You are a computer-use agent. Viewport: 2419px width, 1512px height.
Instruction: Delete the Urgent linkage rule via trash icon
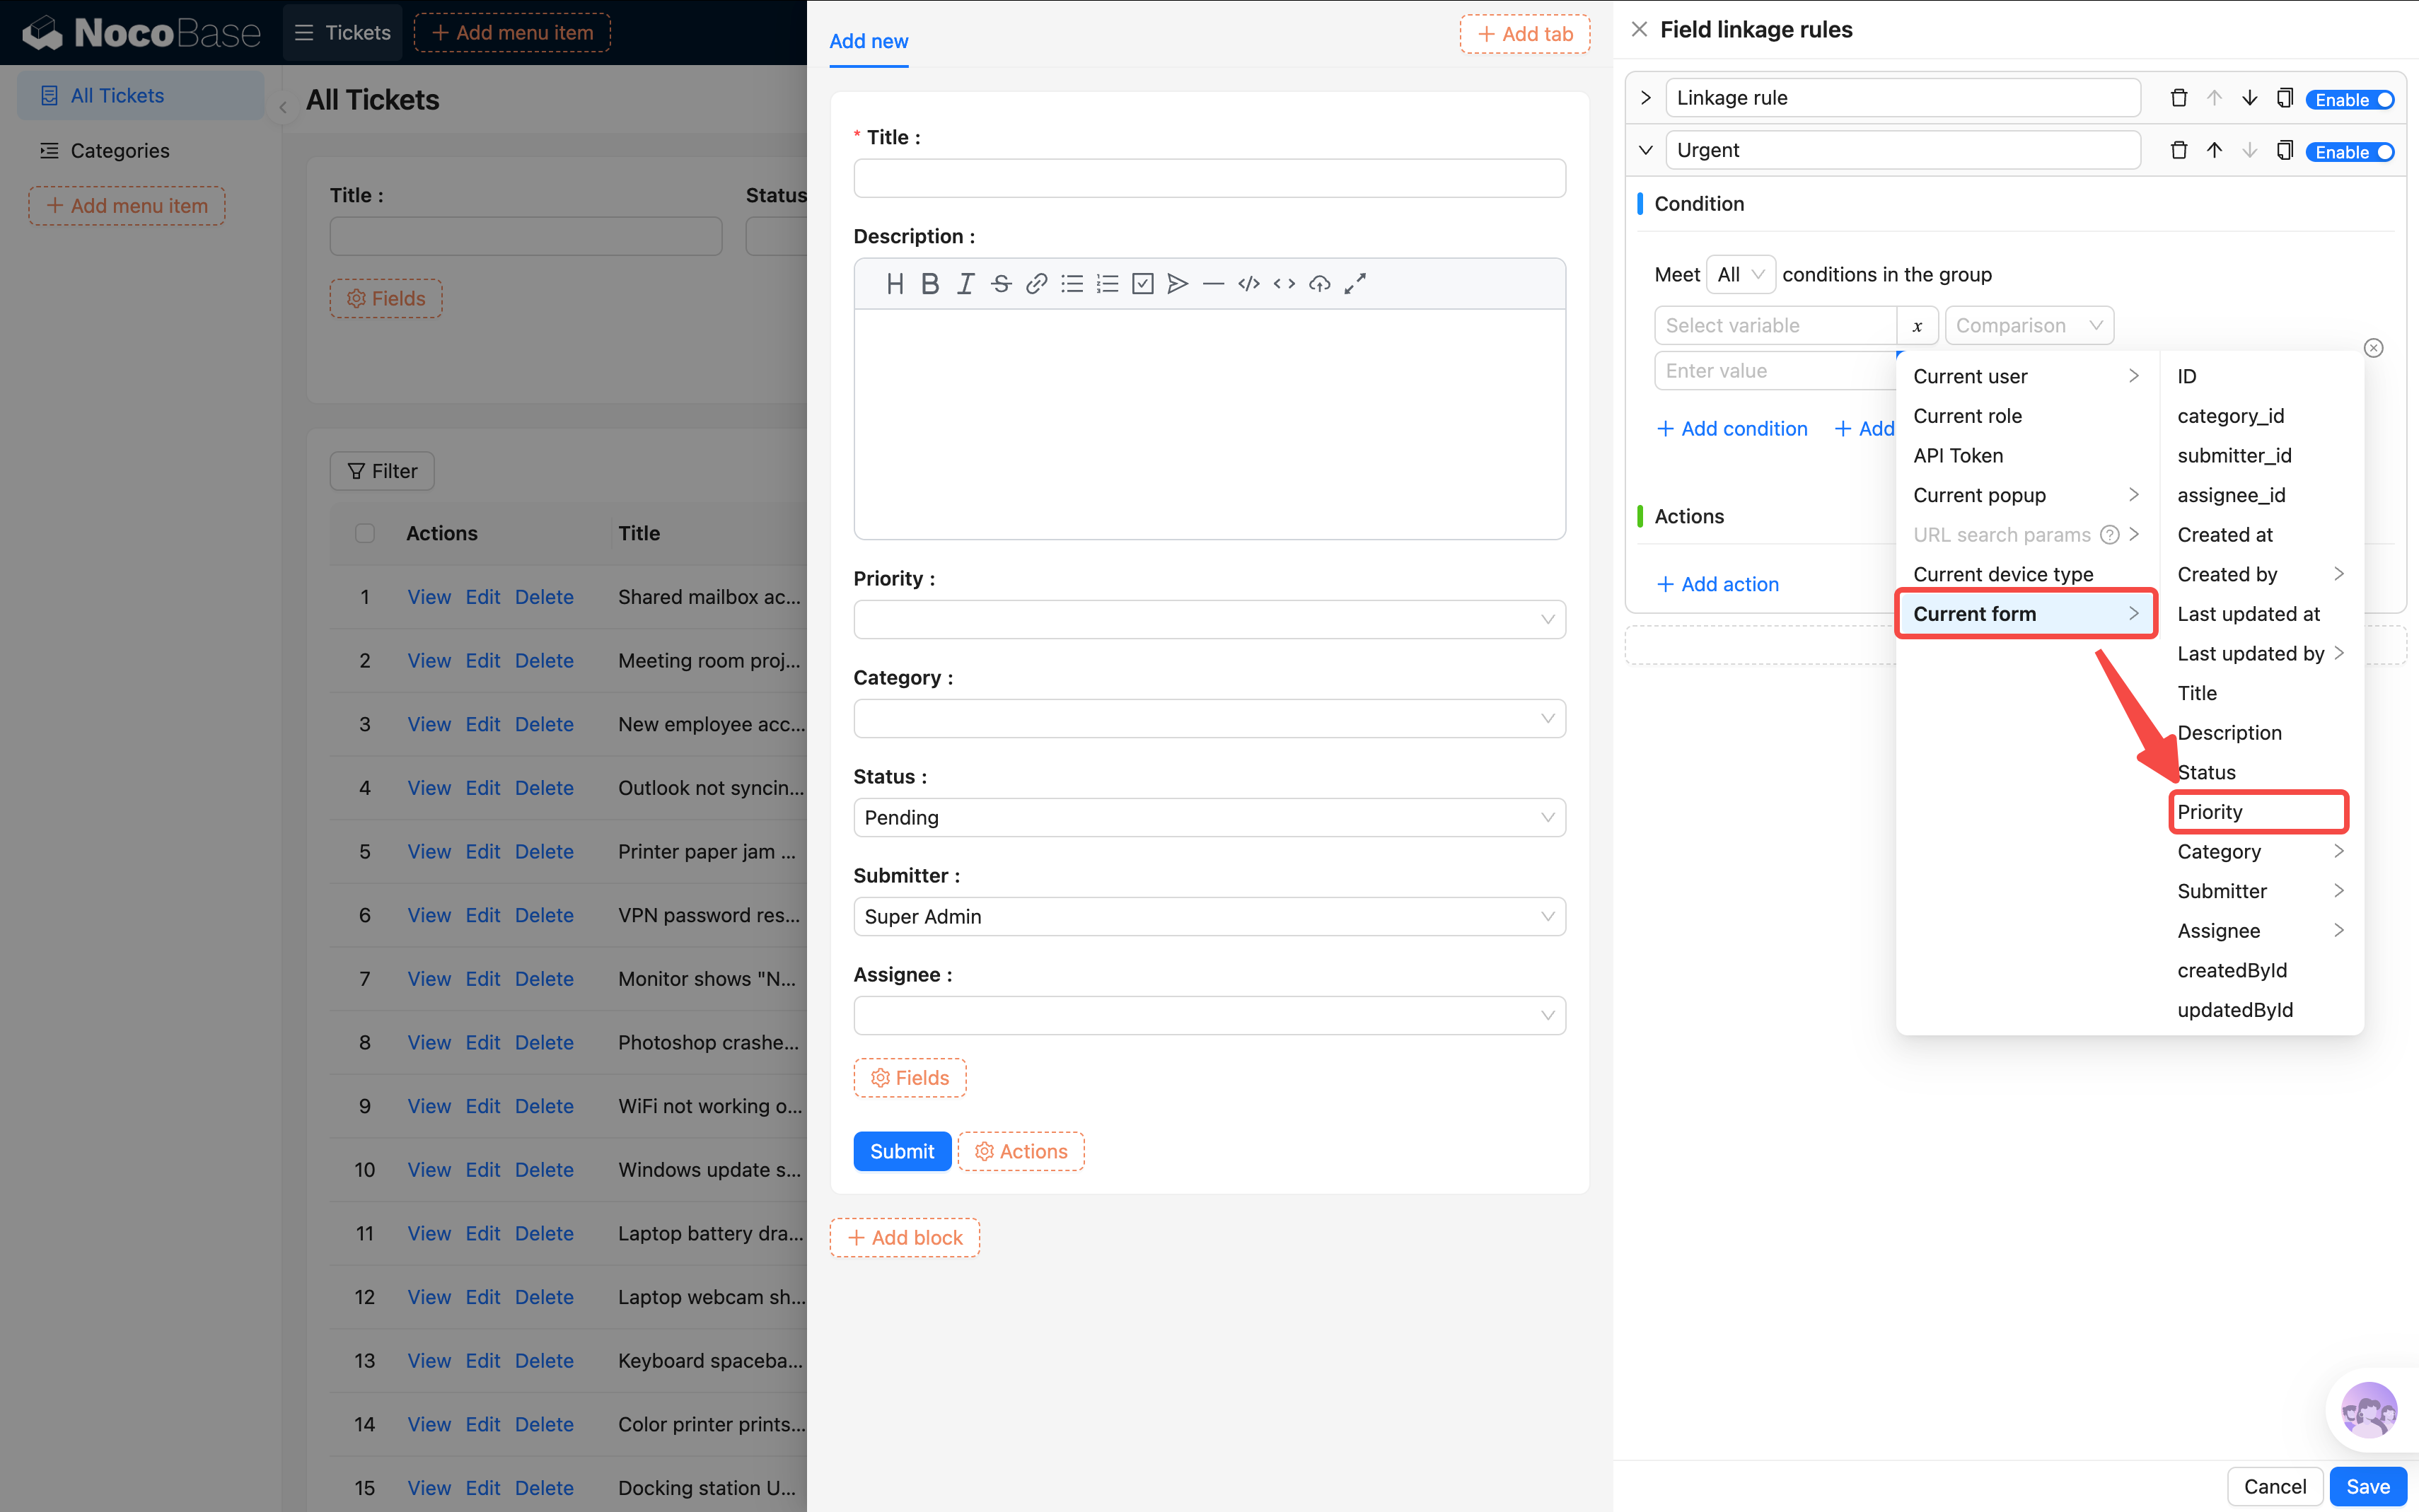tap(2178, 151)
